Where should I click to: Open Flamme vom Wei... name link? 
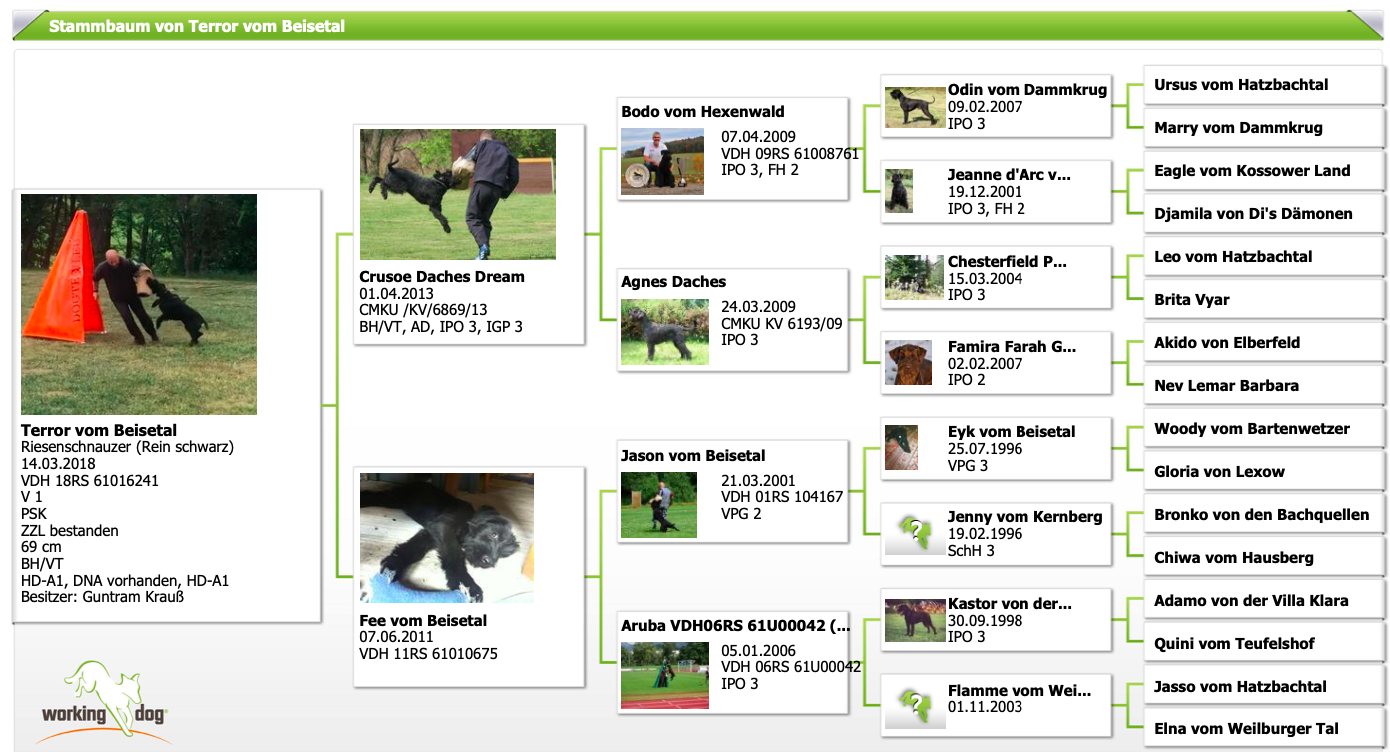(1019, 690)
